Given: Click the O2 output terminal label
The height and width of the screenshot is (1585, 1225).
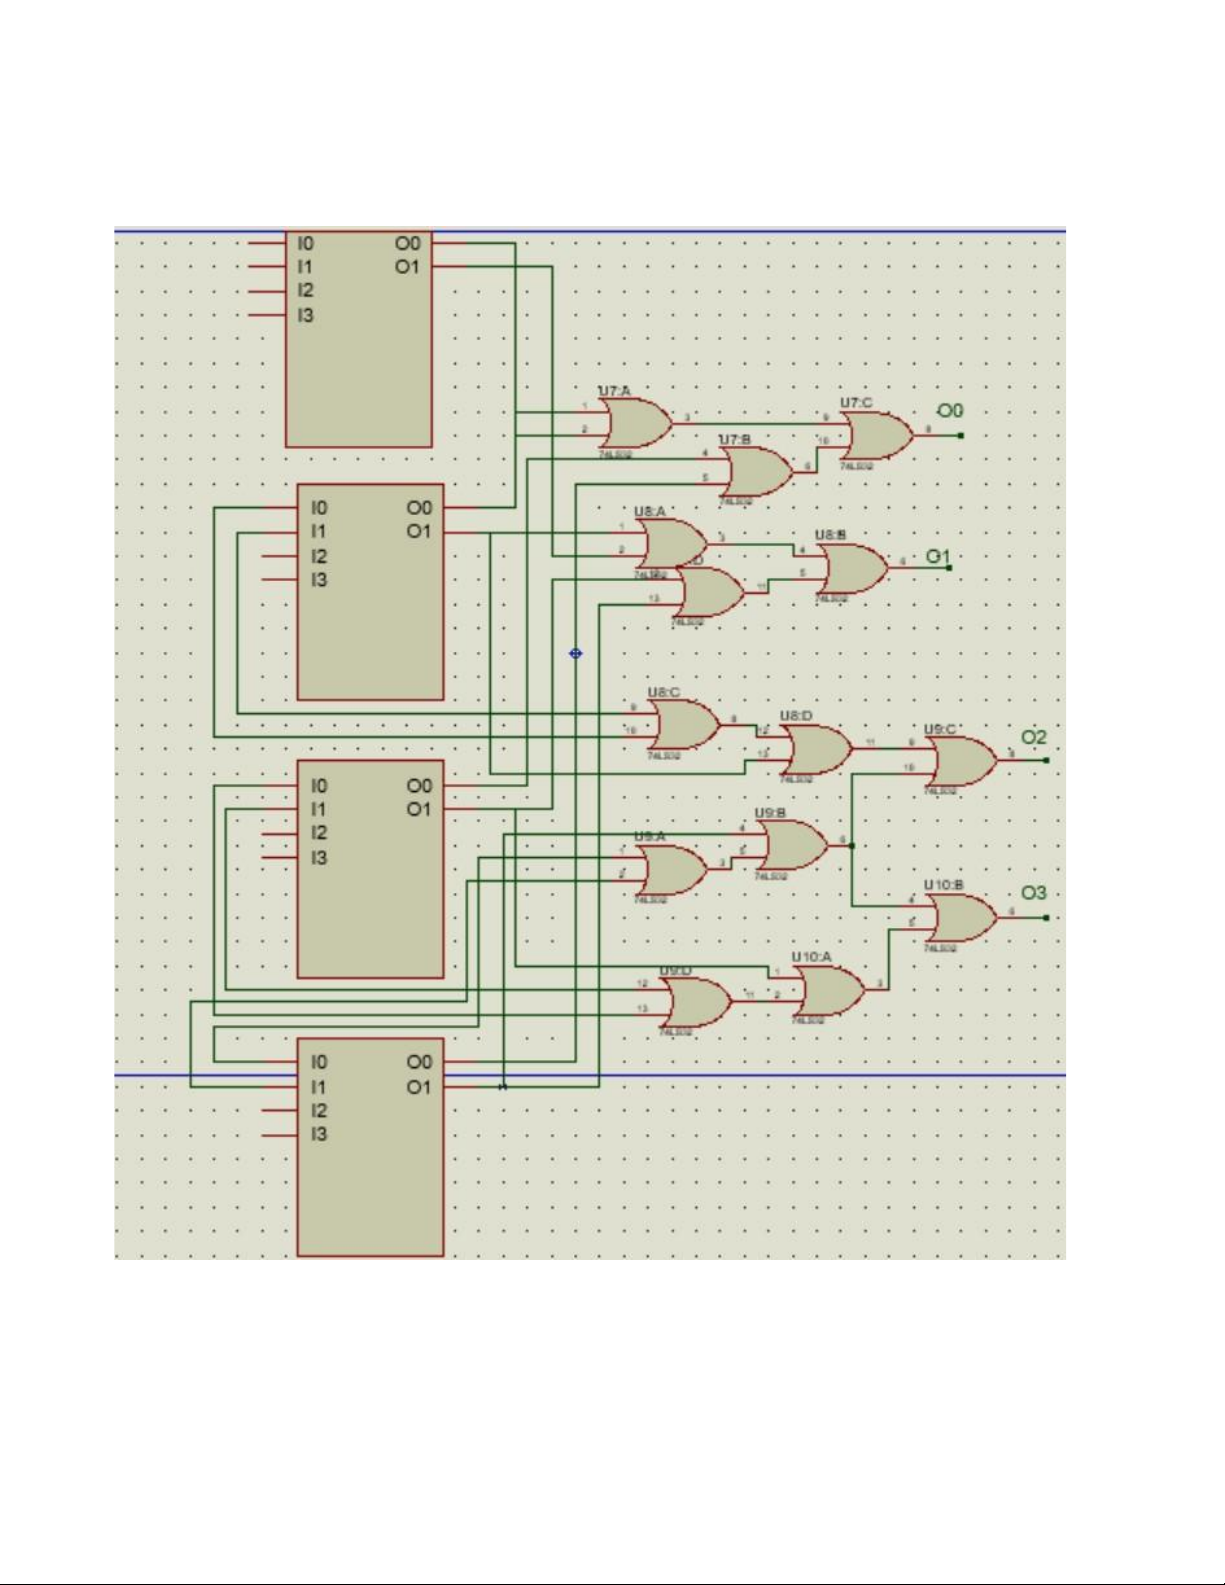Looking at the screenshot, I should coord(1034,737).
